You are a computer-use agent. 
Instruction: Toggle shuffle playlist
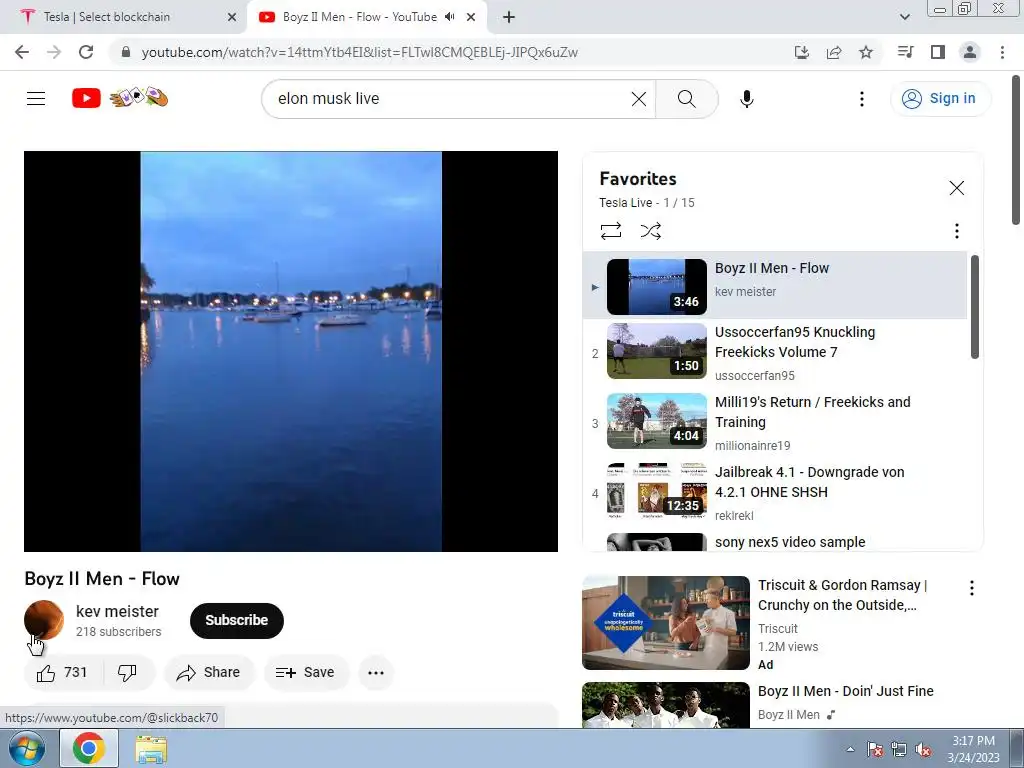tap(650, 231)
